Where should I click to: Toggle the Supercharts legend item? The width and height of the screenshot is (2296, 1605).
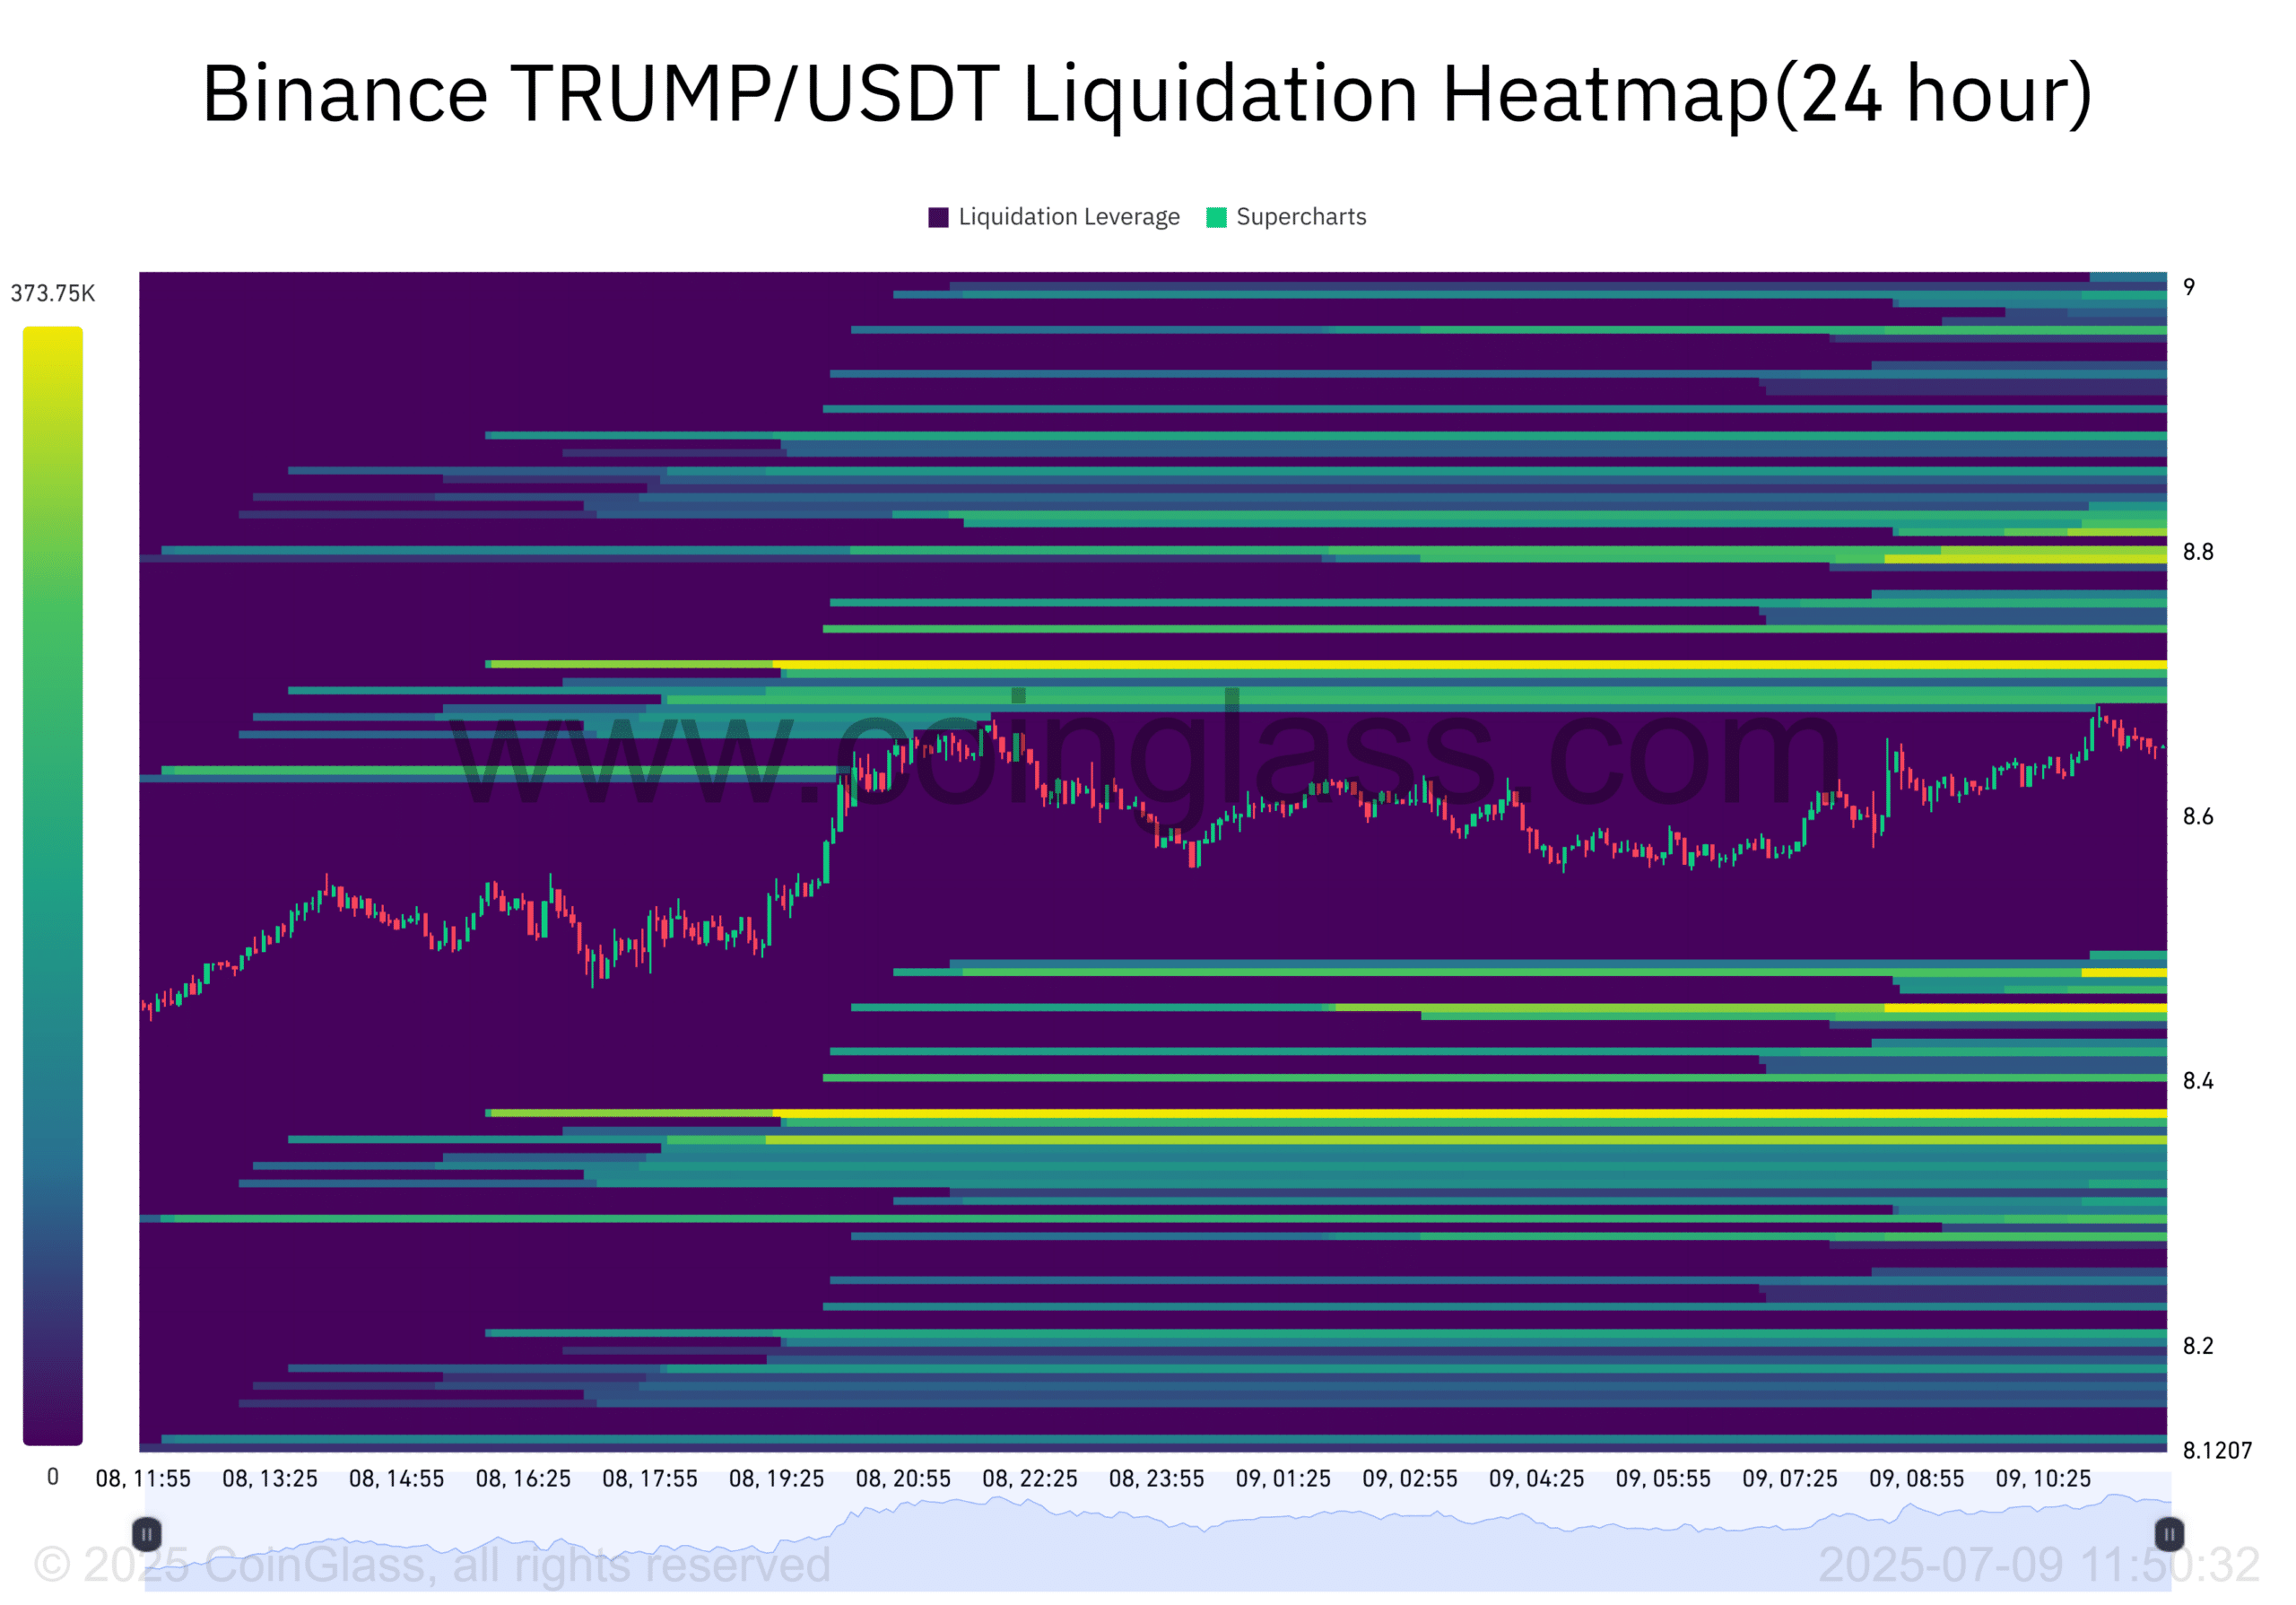[x=1300, y=217]
